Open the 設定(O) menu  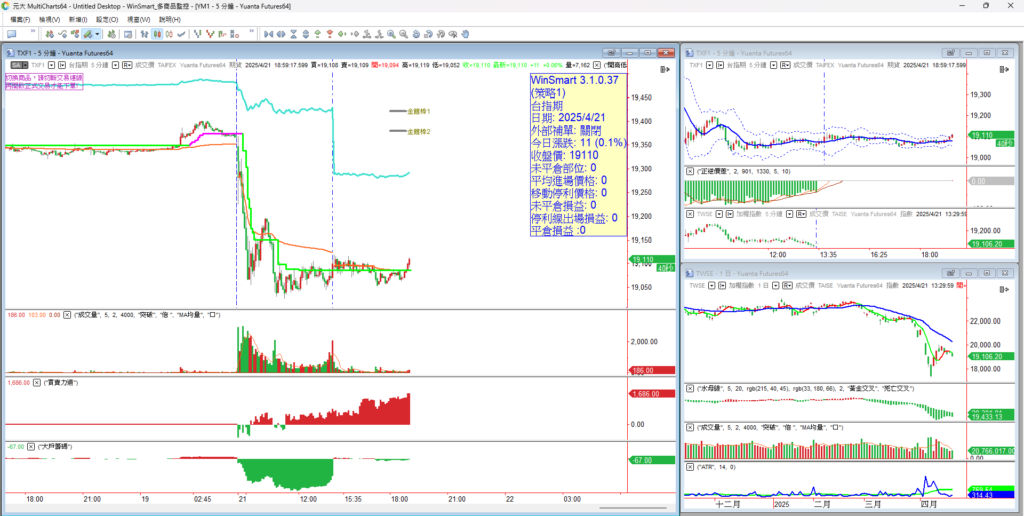click(107, 20)
